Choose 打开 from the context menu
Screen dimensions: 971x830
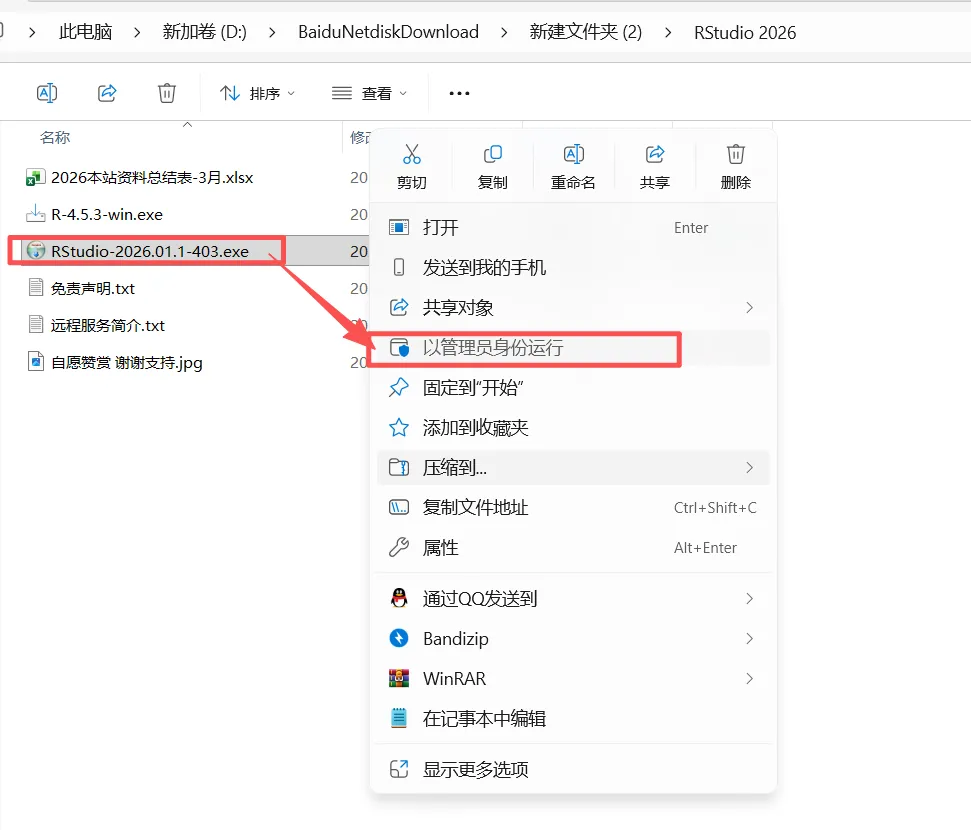(573, 227)
